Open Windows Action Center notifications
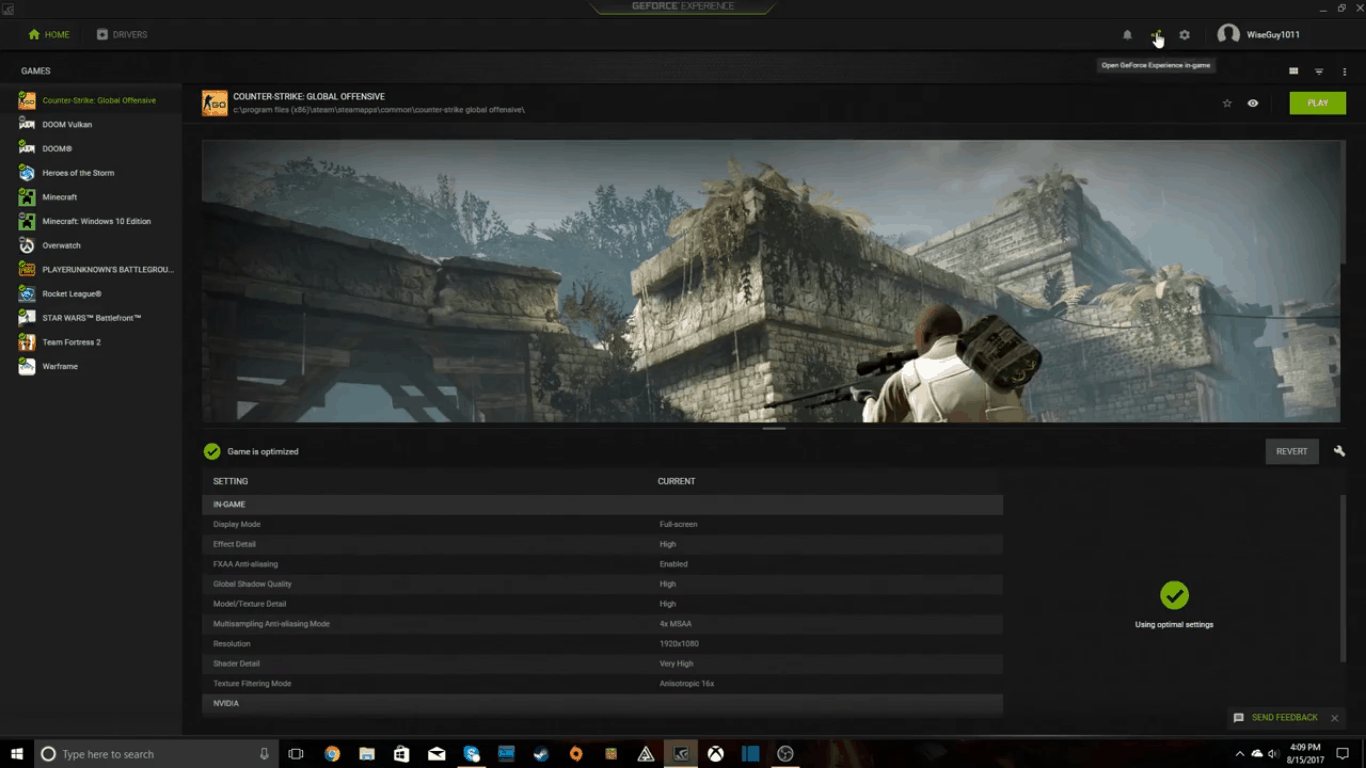The width and height of the screenshot is (1366, 768). click(1342, 754)
